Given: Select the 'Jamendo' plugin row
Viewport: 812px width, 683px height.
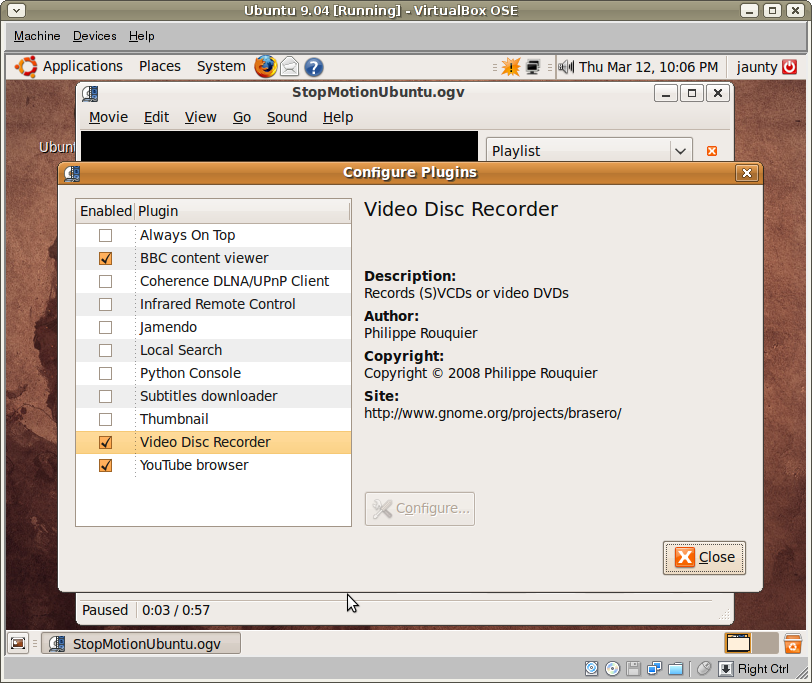Looking at the screenshot, I should tap(213, 327).
